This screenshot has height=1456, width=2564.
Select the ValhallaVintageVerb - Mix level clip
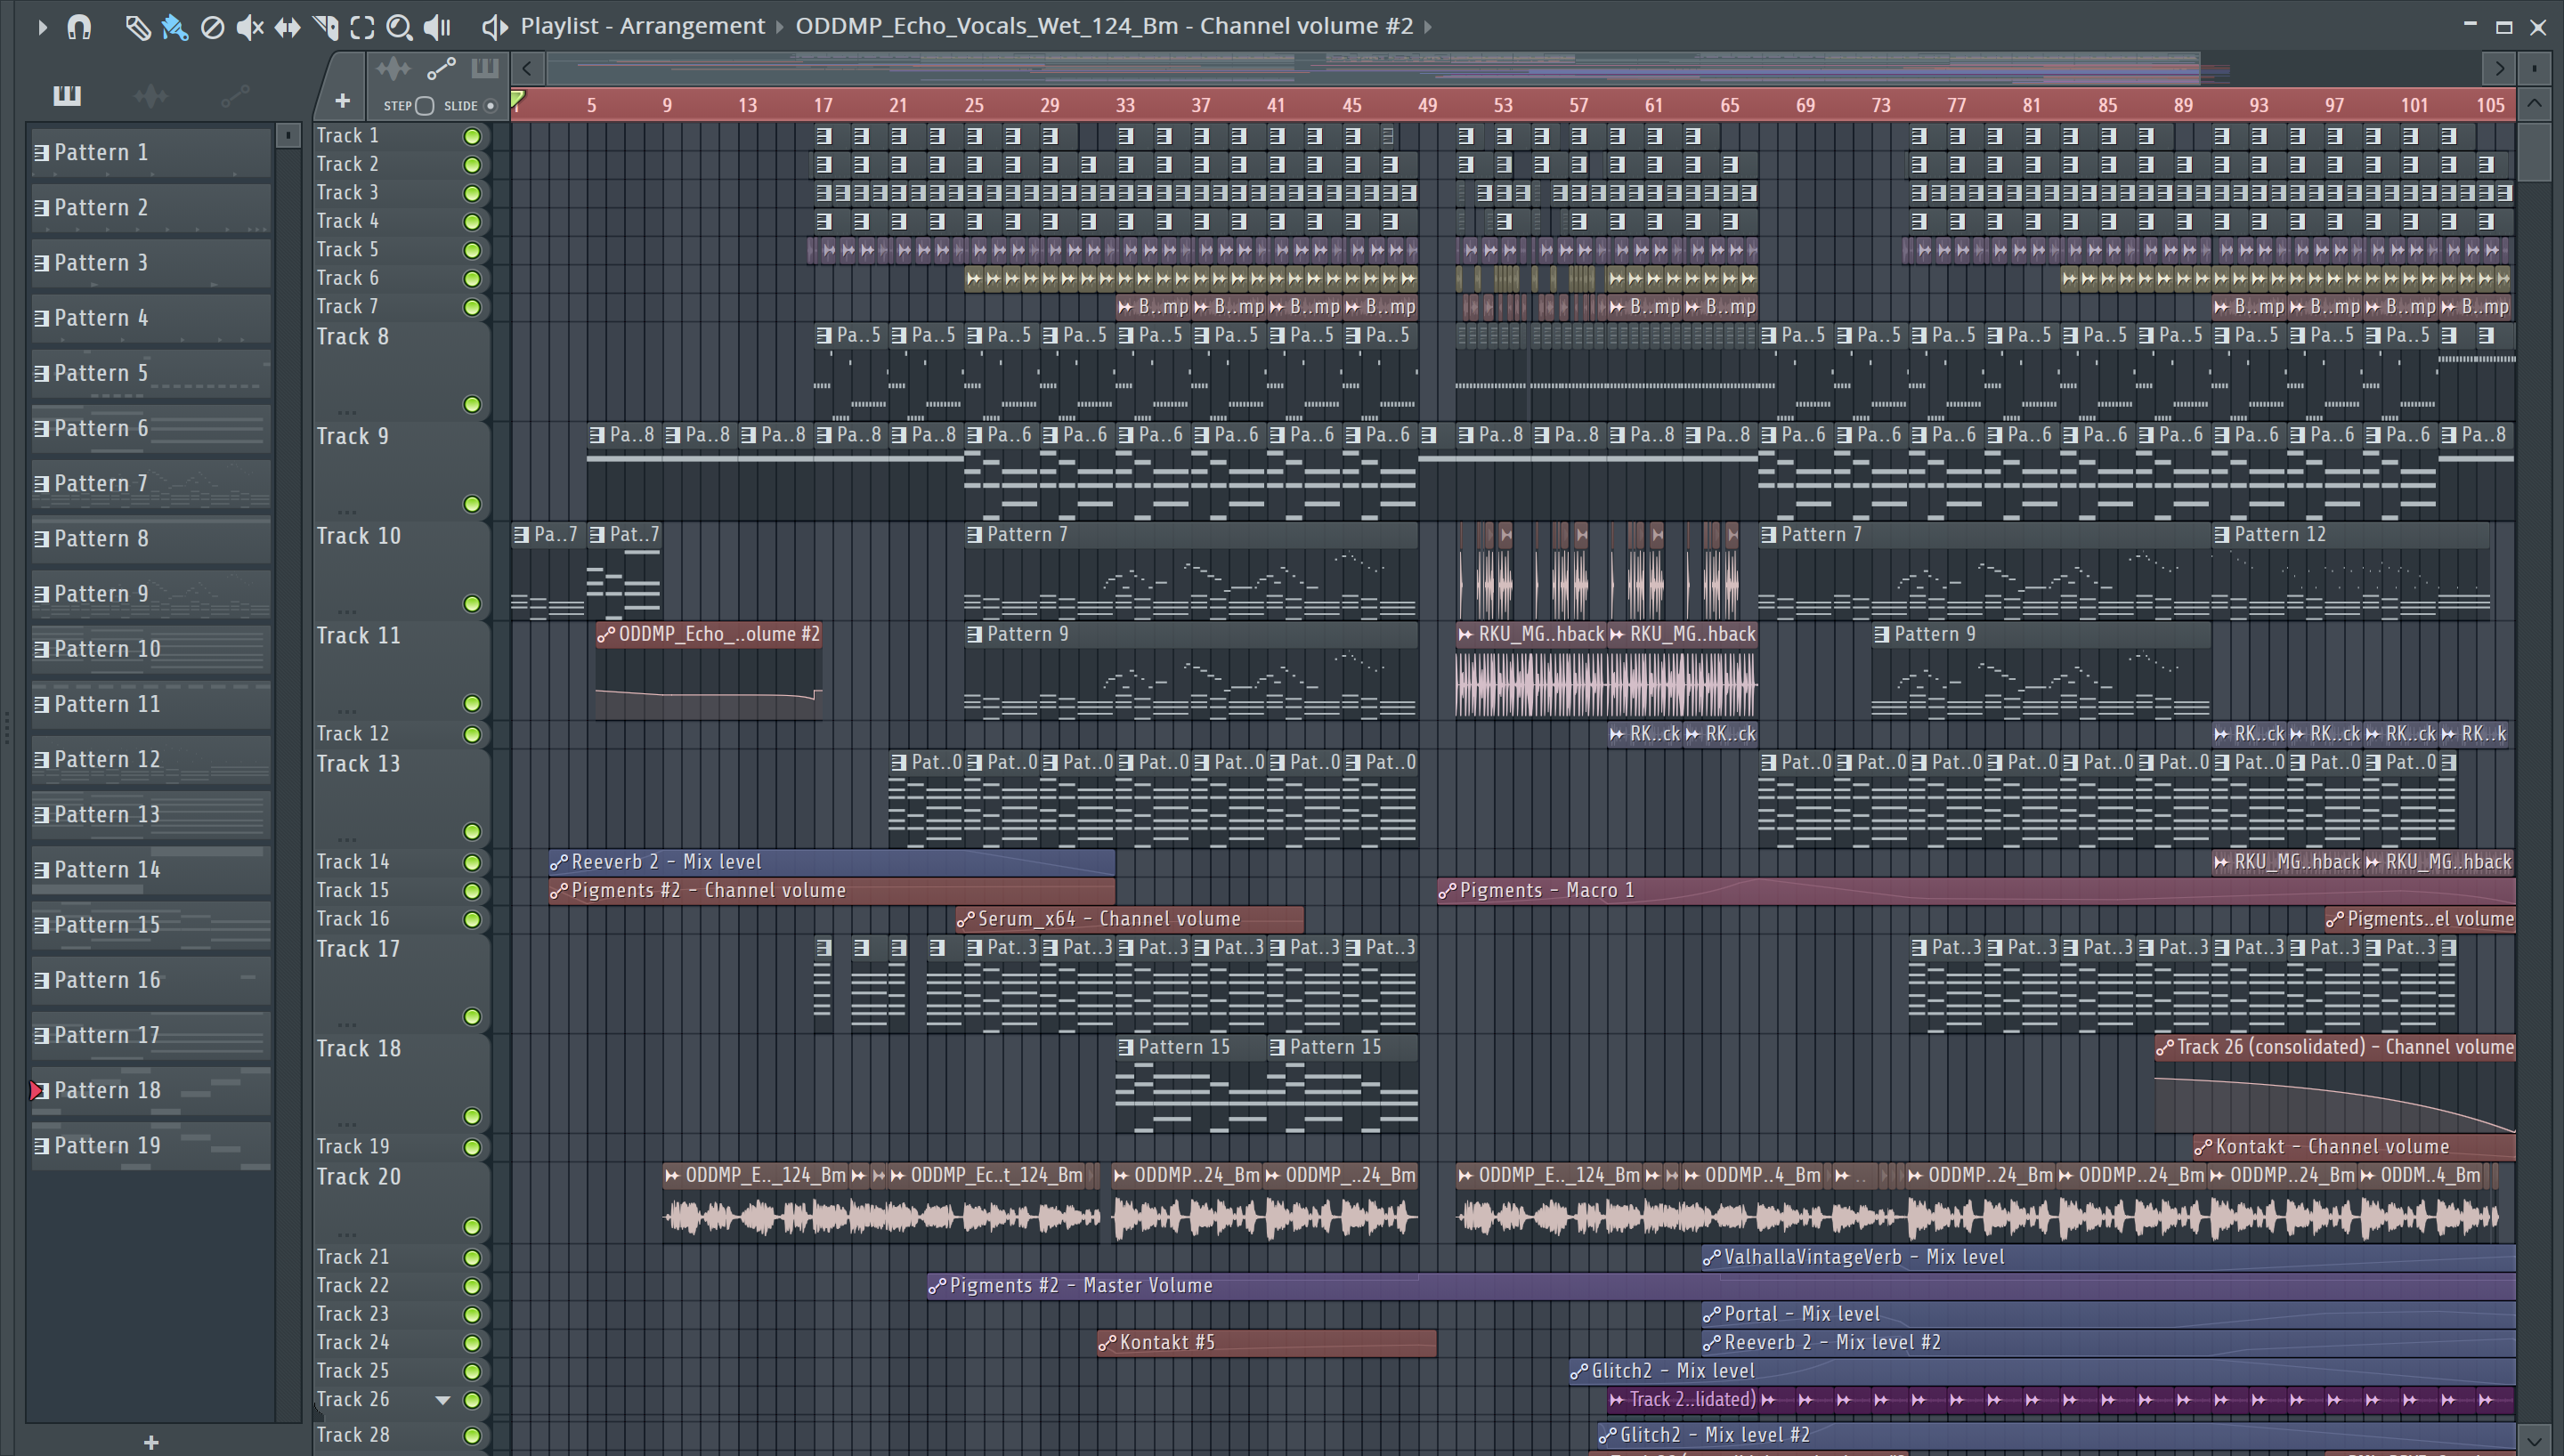click(x=2108, y=1257)
